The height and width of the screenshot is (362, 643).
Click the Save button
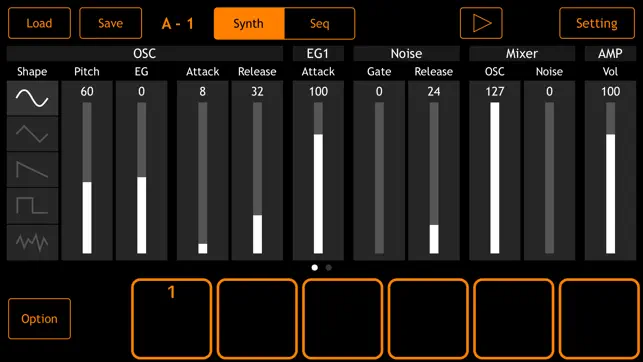point(111,23)
